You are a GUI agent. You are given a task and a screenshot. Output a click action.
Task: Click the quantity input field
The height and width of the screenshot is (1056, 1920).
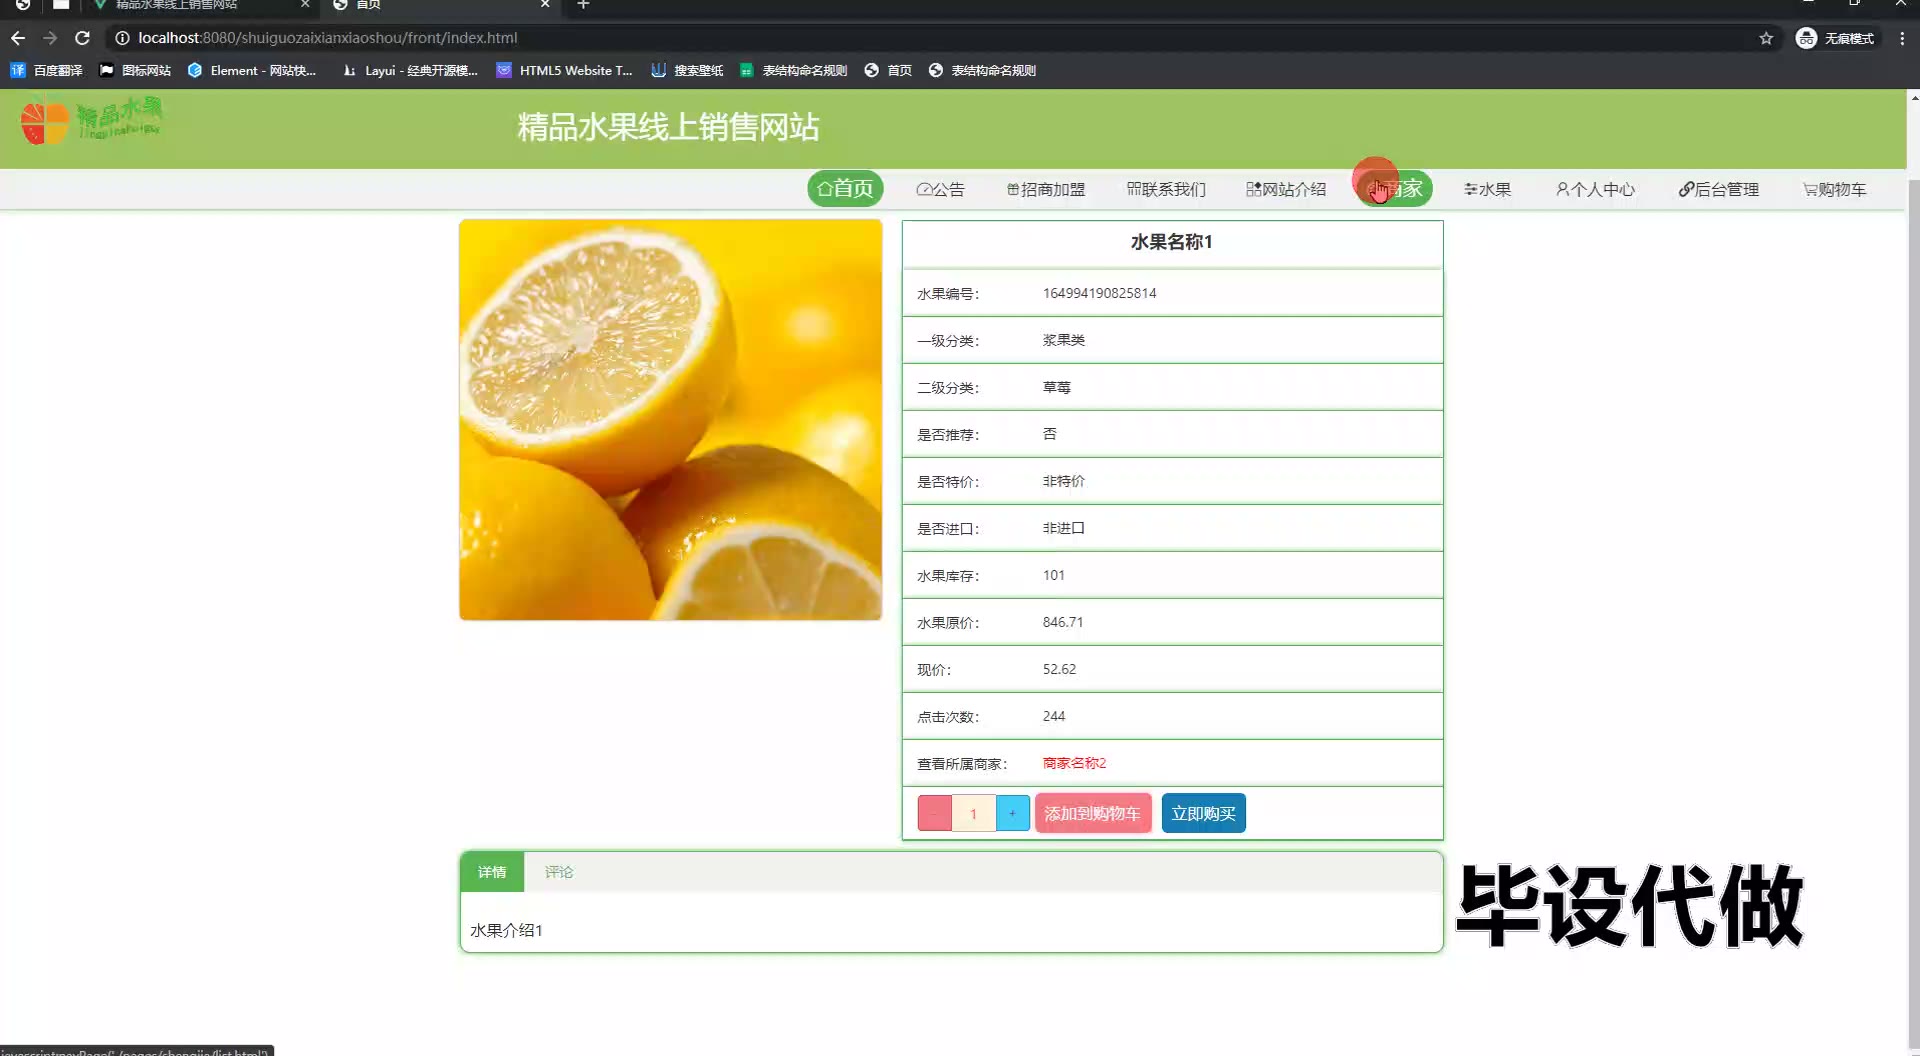(974, 813)
